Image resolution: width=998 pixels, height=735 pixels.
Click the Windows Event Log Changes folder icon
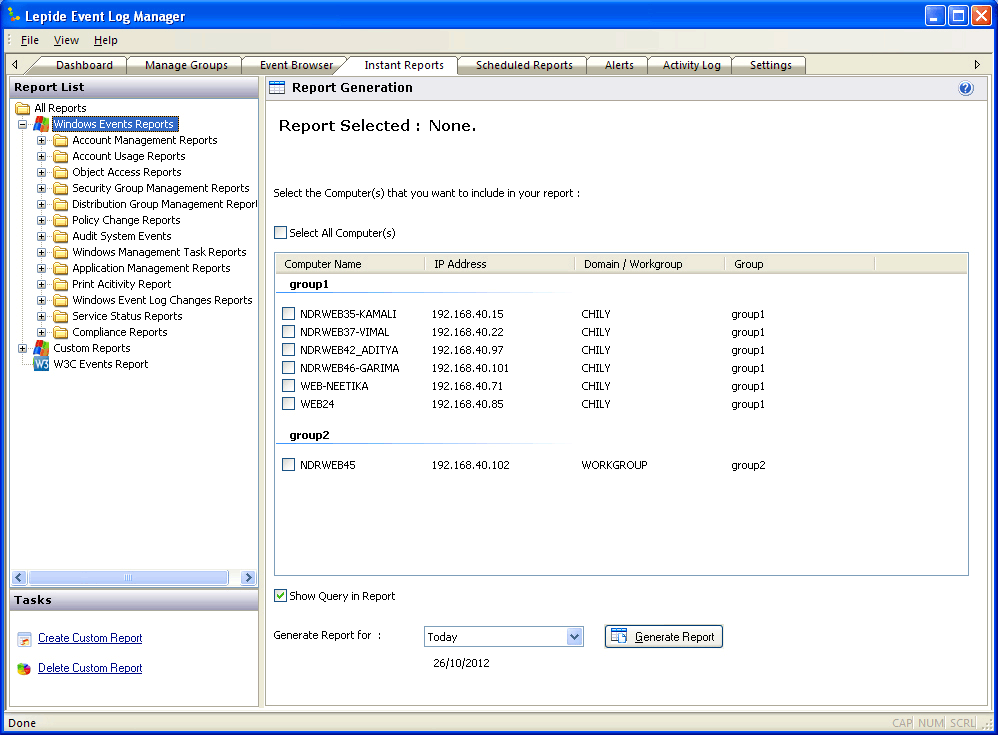tap(61, 300)
